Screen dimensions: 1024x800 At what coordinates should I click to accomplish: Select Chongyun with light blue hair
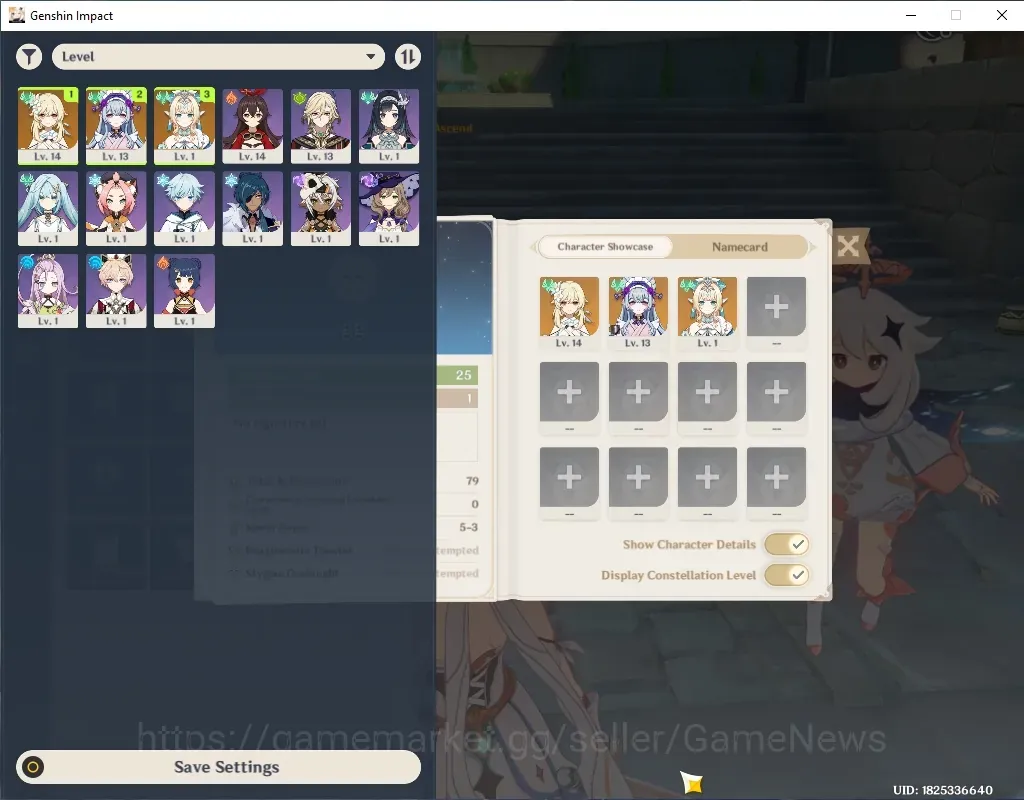click(x=184, y=208)
